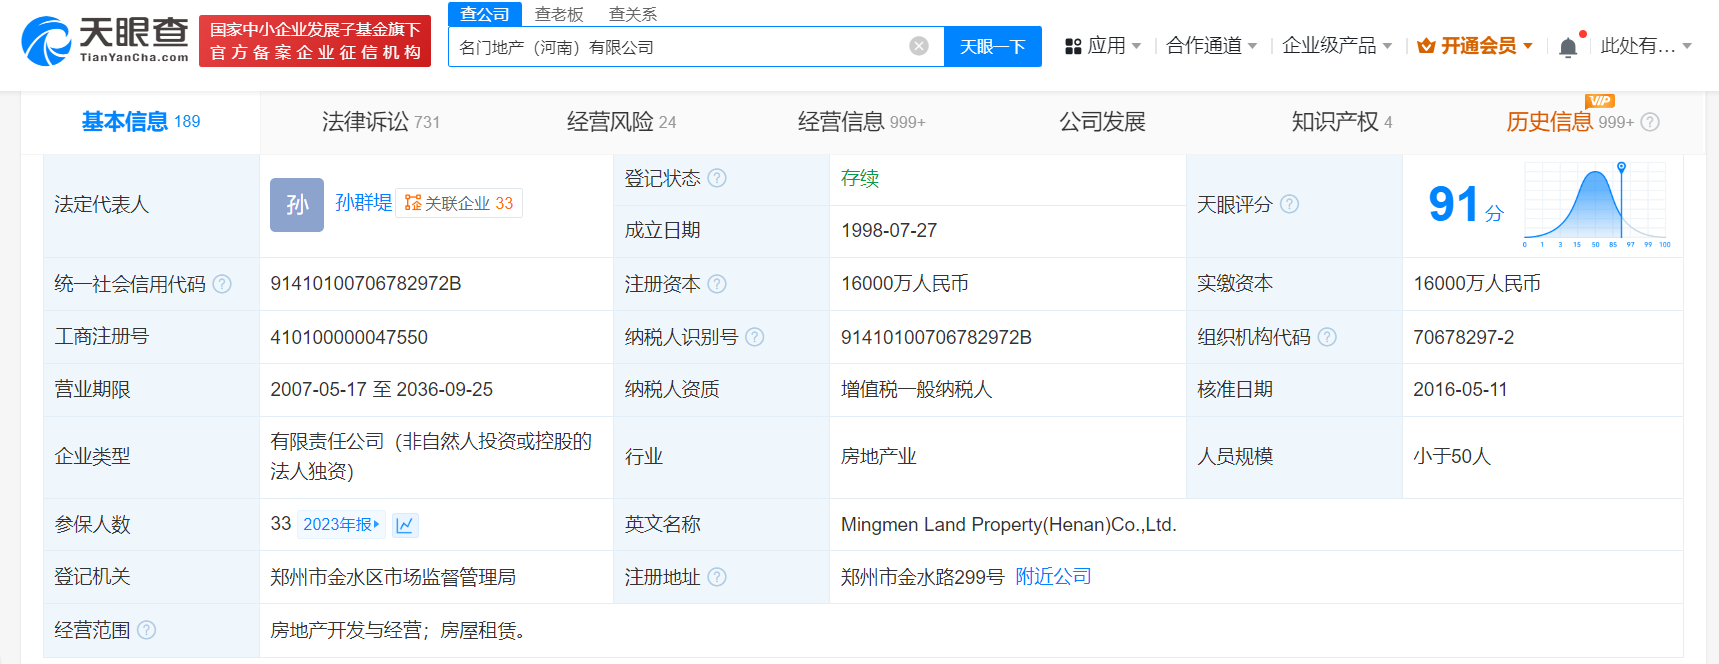Image resolution: width=1719 pixels, height=664 pixels.
Task: Show help for 登记状态
Action: click(x=717, y=178)
